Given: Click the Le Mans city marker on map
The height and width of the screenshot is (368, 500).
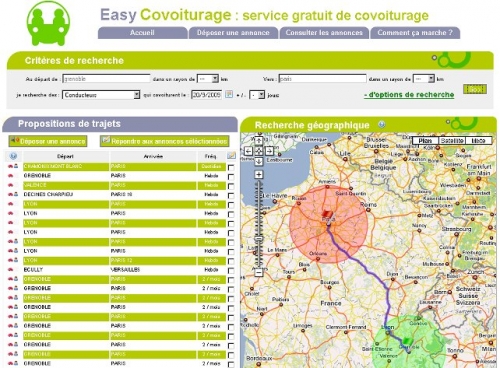Looking at the screenshot, I should (x=277, y=255).
